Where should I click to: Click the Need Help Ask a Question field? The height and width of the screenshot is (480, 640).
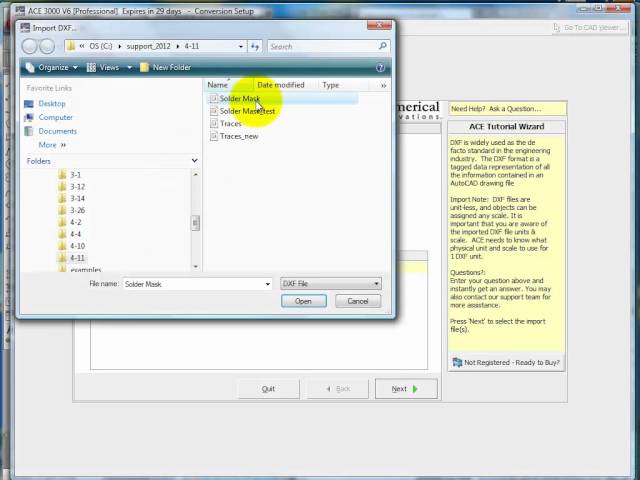tap(507, 109)
